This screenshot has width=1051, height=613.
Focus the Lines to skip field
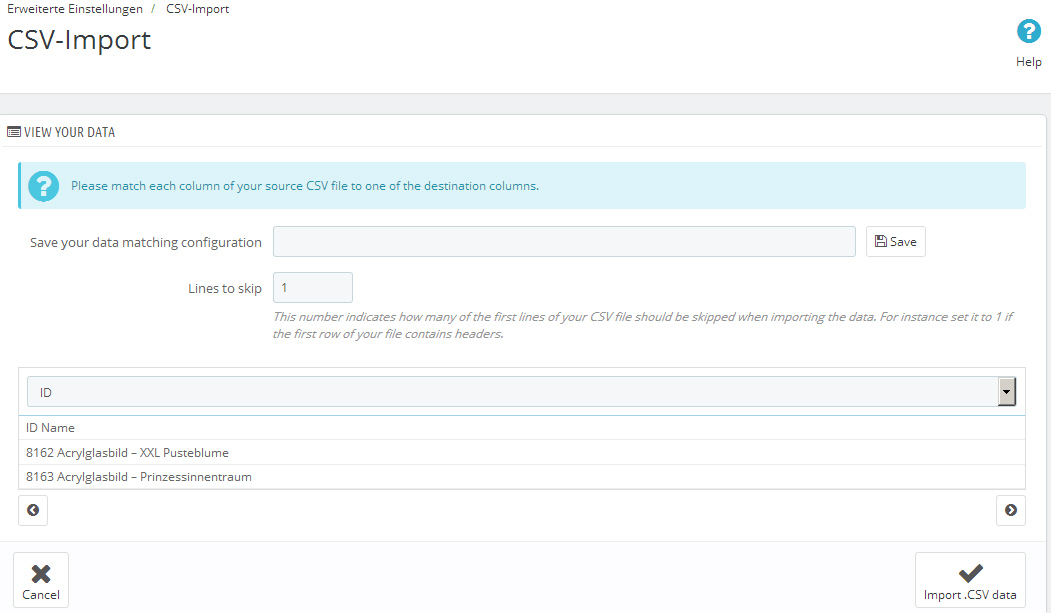point(313,287)
